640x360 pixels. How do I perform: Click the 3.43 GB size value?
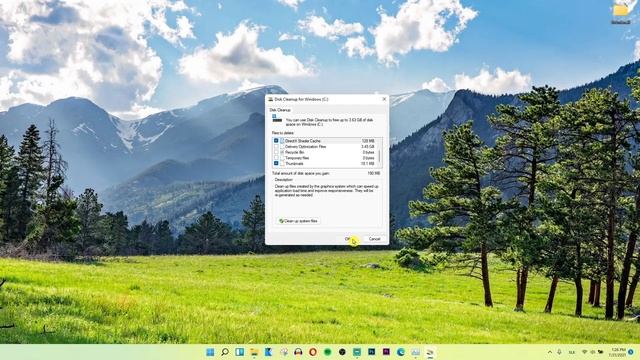tap(368, 147)
